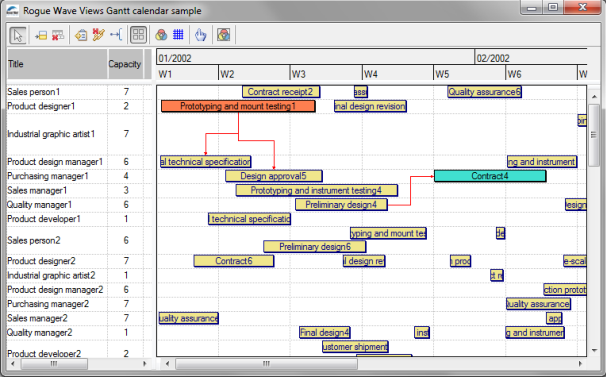This screenshot has height=381, width=606.
Task: Click the Title column header
Action: coord(57,64)
